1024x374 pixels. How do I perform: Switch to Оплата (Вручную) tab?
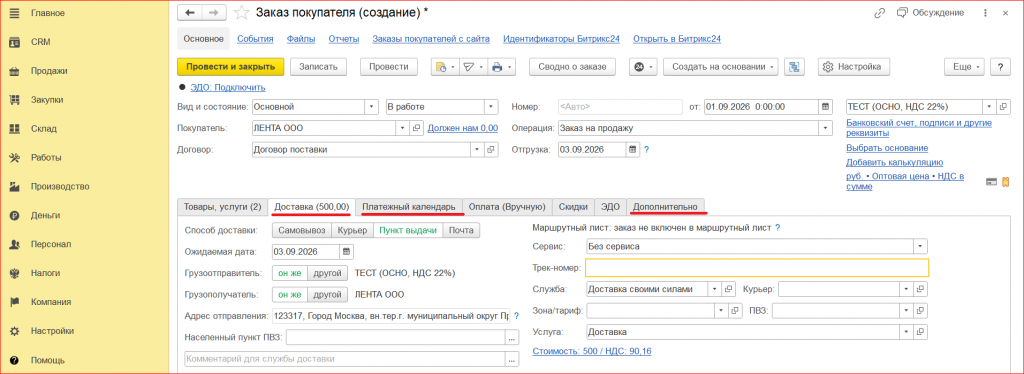(x=507, y=207)
